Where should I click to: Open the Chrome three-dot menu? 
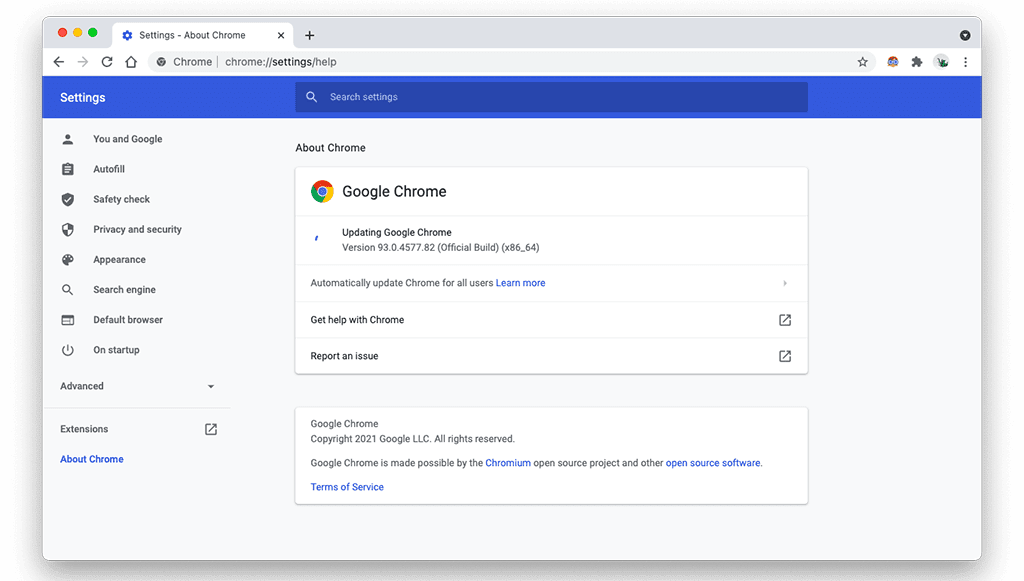(x=966, y=62)
